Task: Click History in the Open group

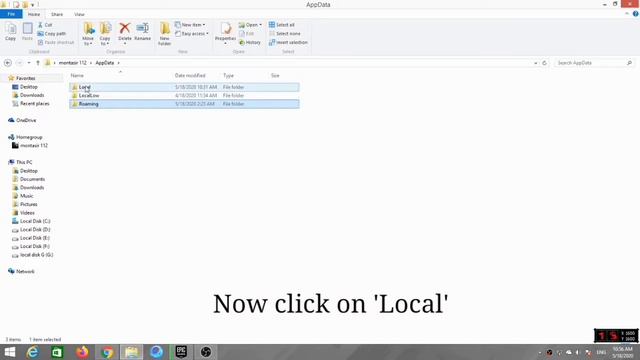Action: click(250, 42)
